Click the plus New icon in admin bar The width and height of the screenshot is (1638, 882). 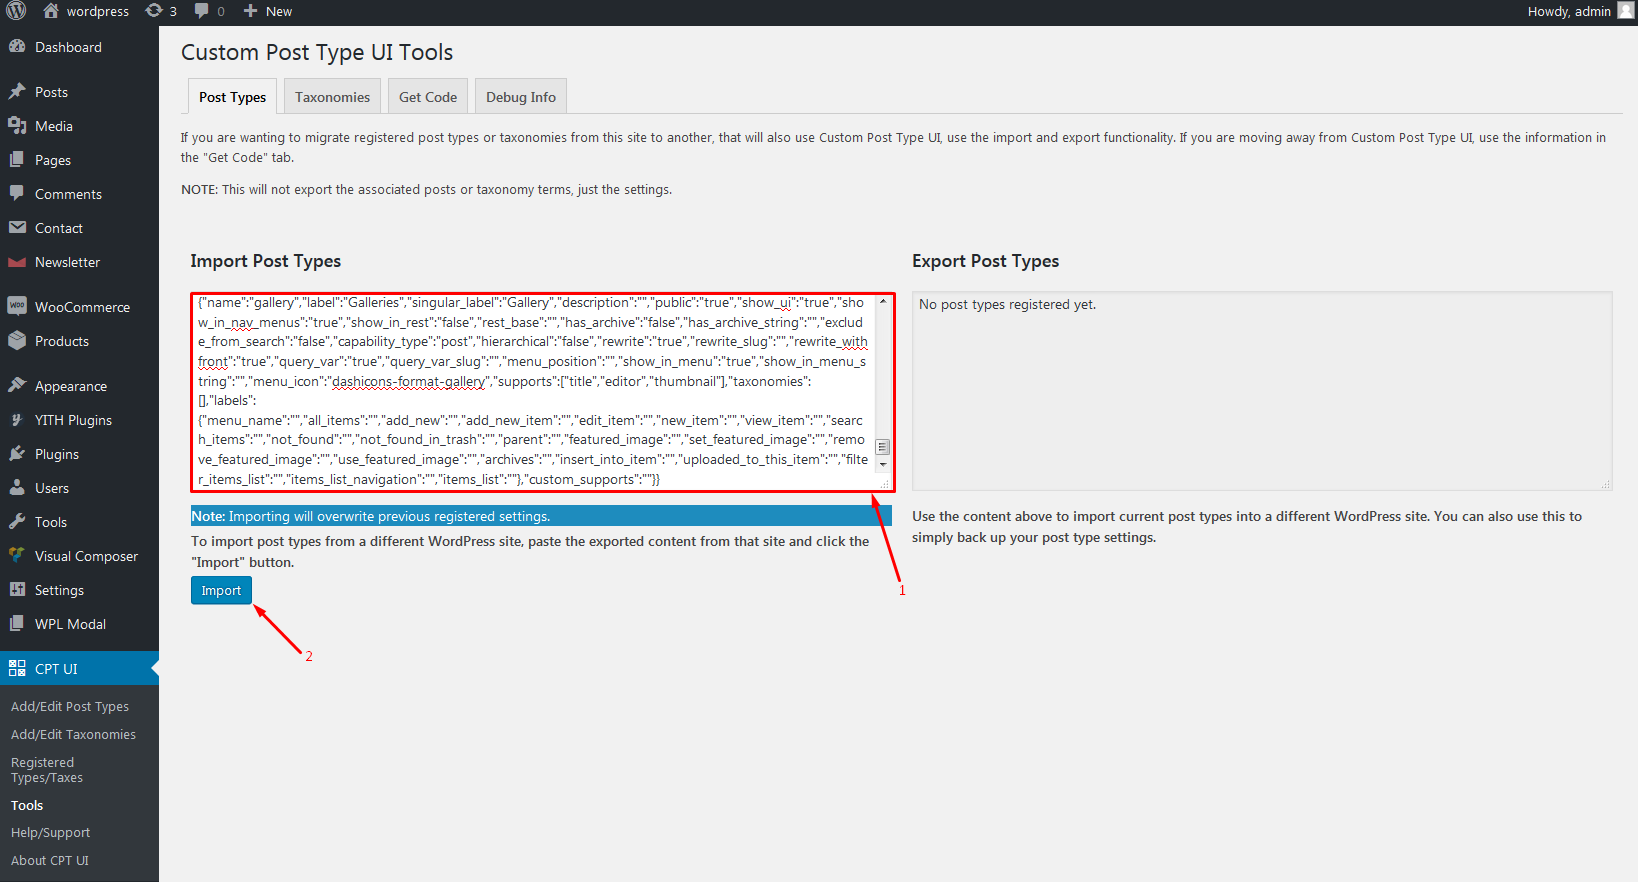(251, 11)
